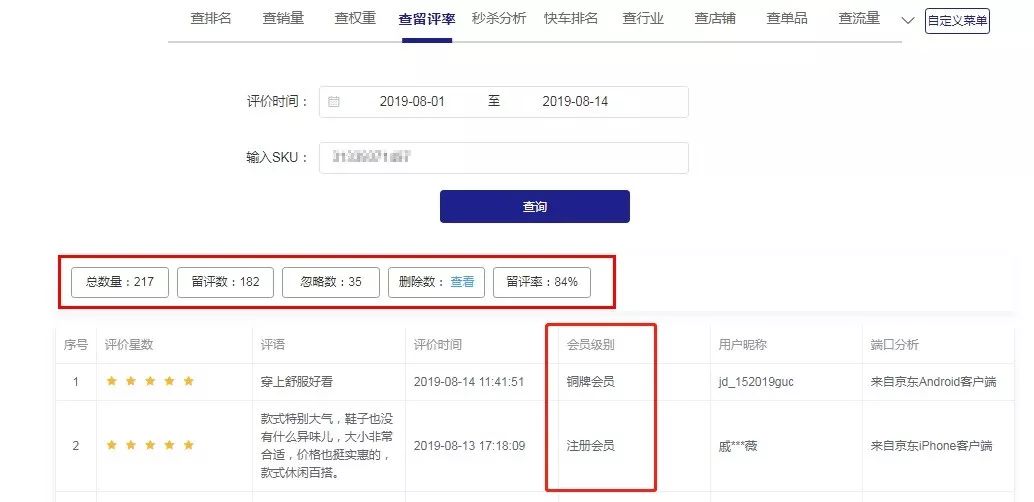This screenshot has width=1034, height=502.
Task: Click the 查询 search button
Action: point(535,206)
